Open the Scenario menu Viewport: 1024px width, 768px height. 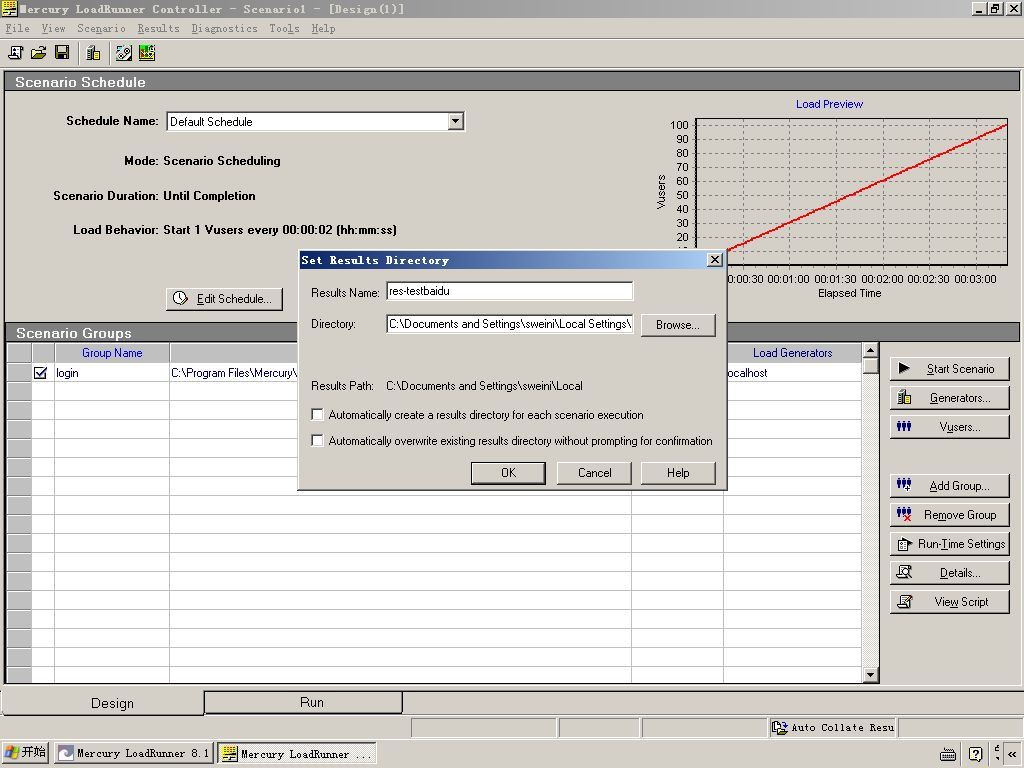point(101,28)
